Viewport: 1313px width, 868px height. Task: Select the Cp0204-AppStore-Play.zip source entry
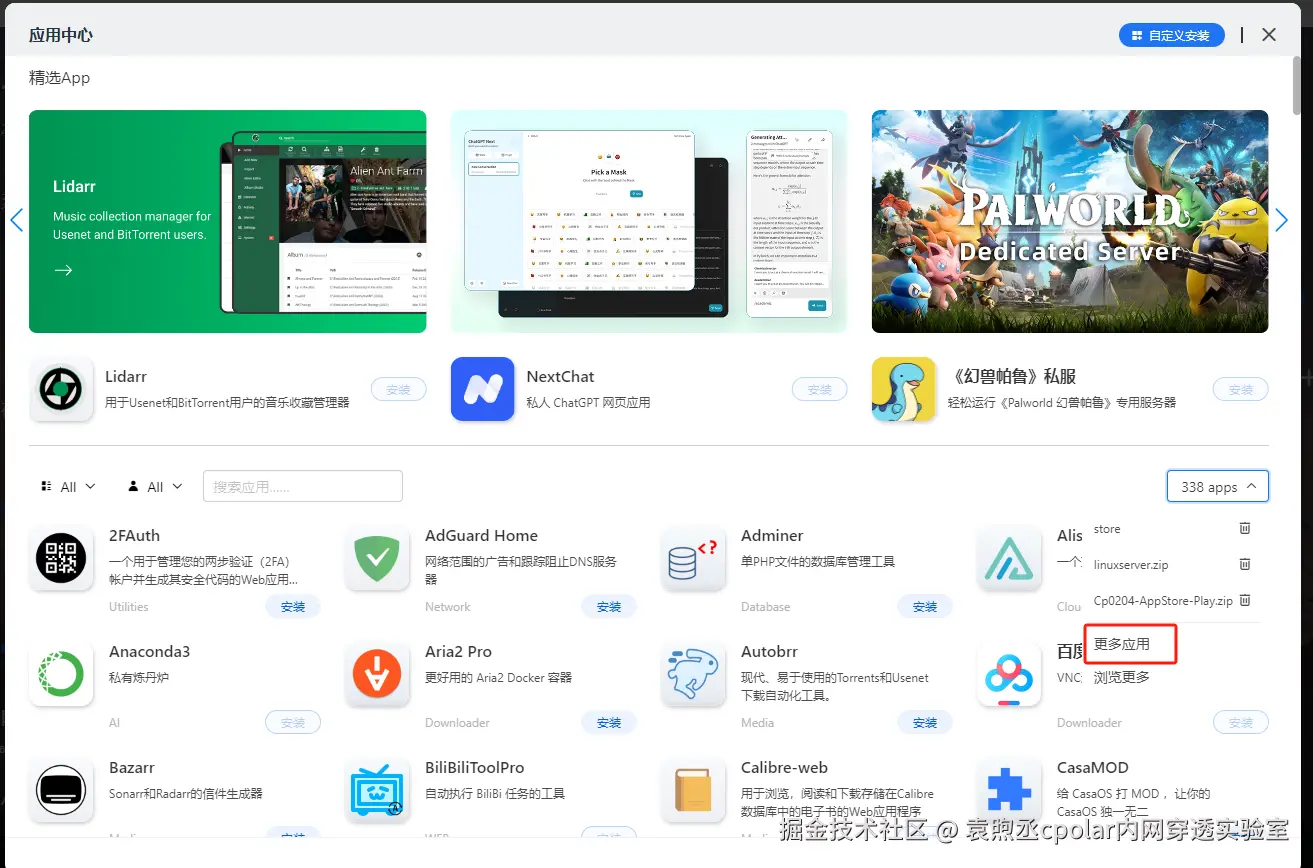(x=1163, y=601)
